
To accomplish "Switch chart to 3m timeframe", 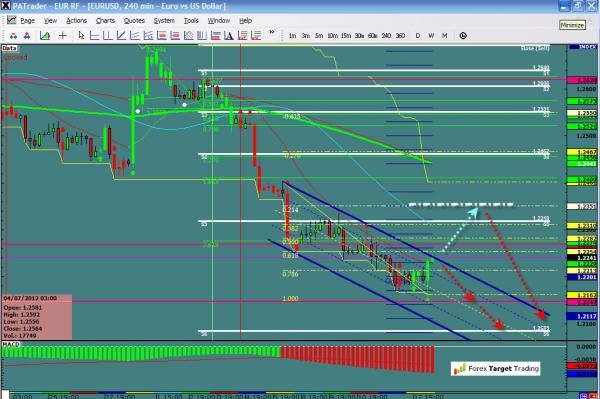I will click(x=305, y=36).
